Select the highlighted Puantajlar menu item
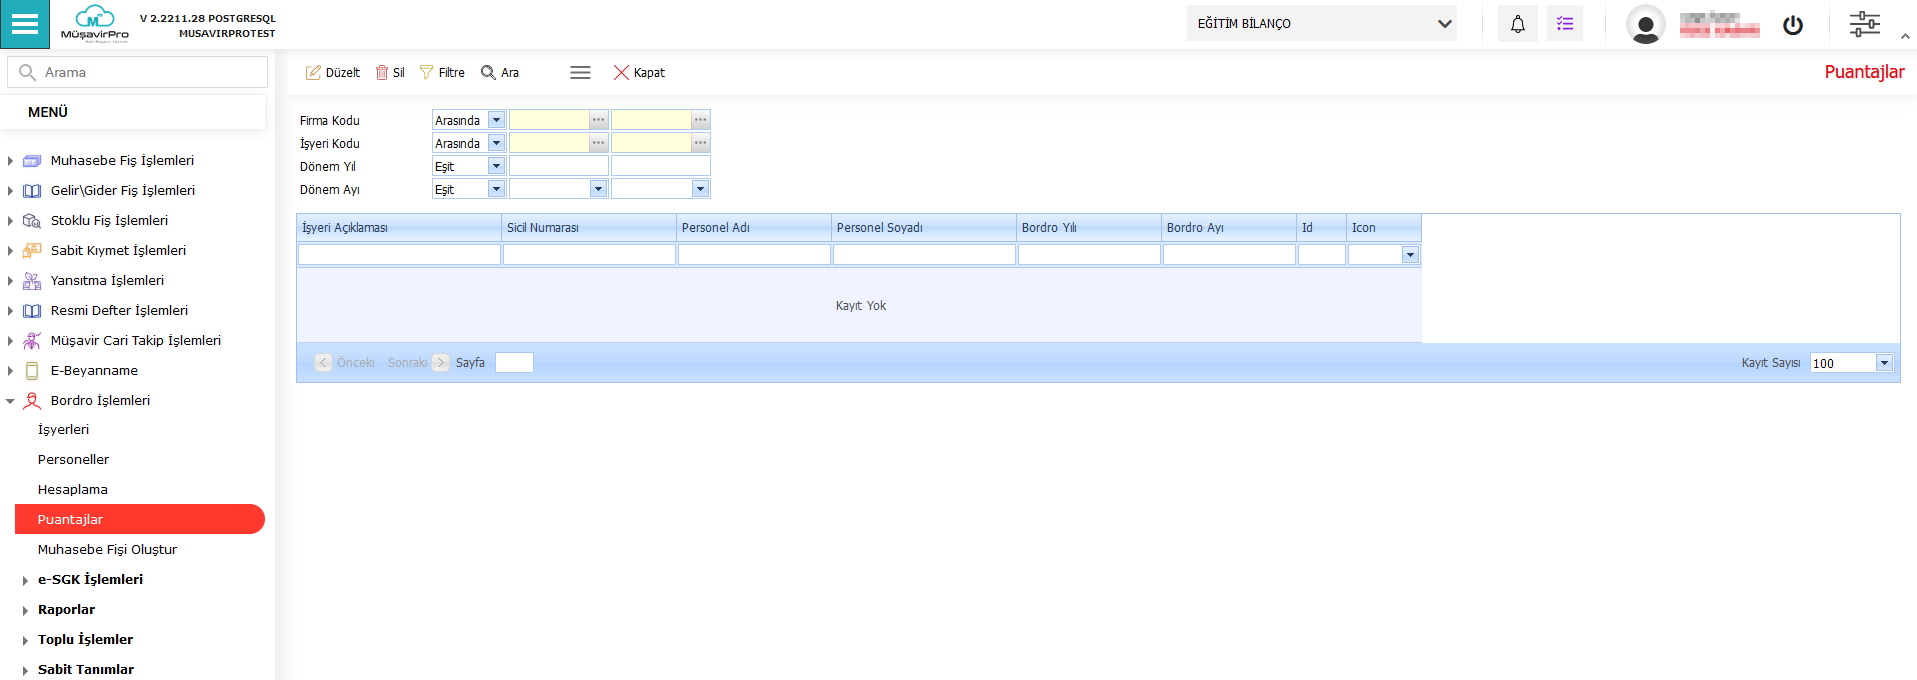1917x680 pixels. pos(140,519)
